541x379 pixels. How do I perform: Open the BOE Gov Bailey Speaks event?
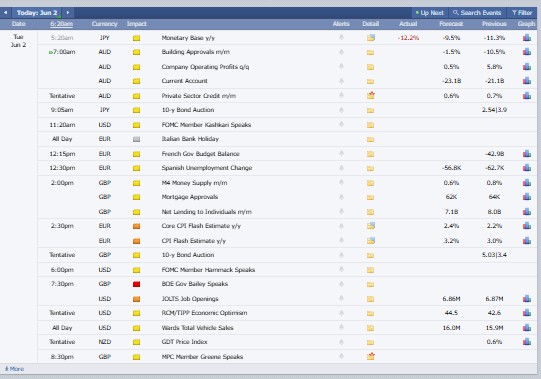(195, 284)
